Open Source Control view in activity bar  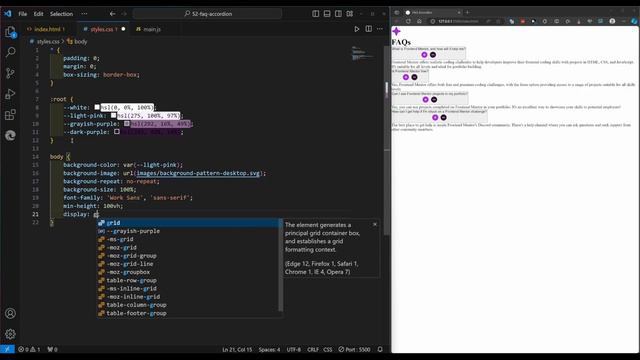click(10, 73)
